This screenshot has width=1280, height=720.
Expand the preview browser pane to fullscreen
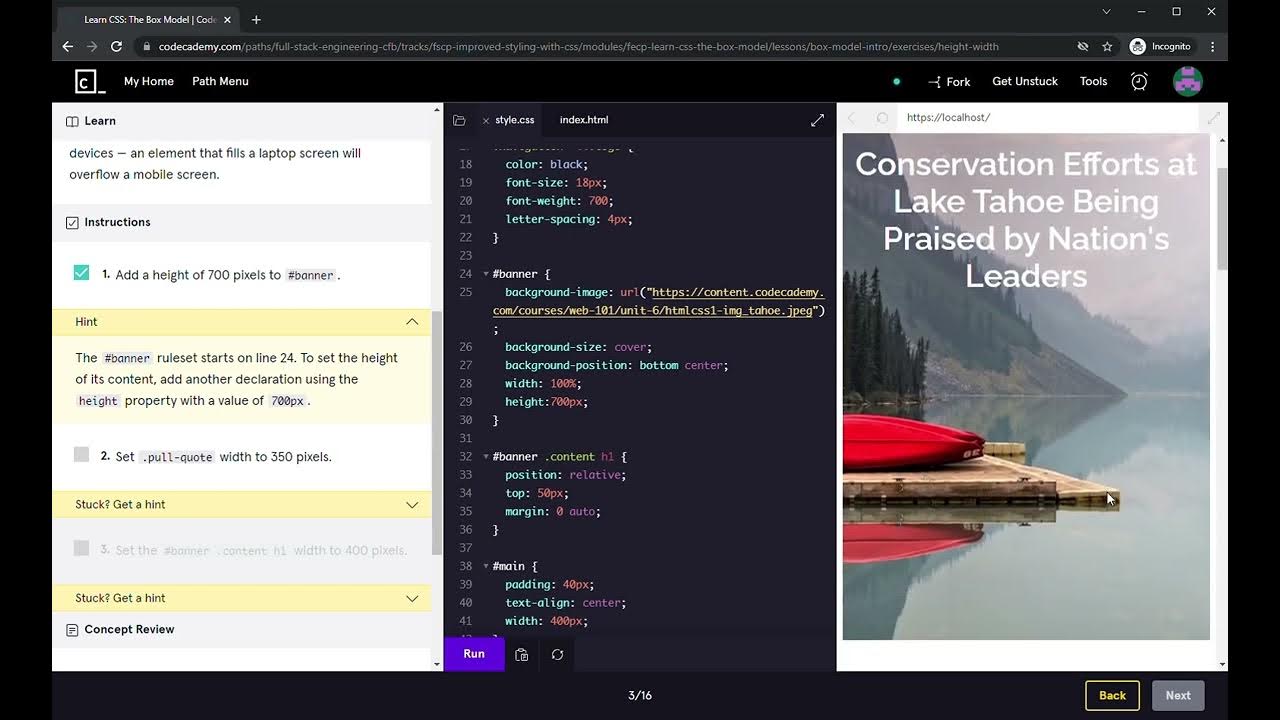(x=1213, y=118)
